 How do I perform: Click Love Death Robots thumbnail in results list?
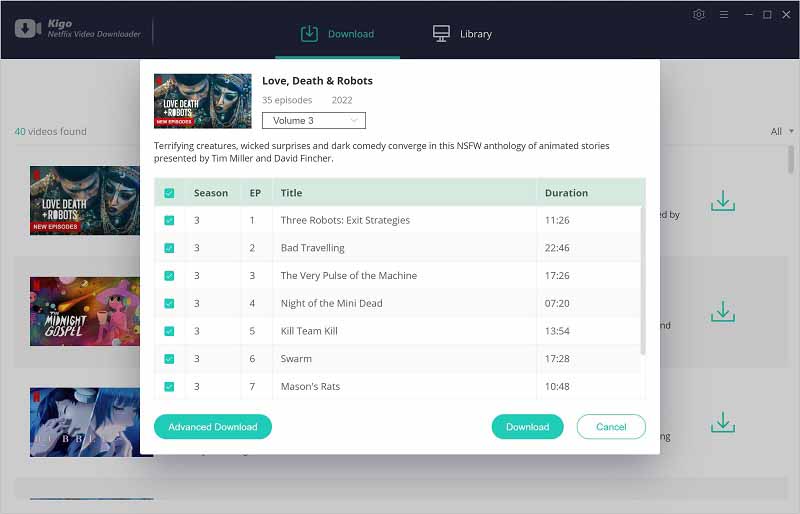[x=85, y=201]
